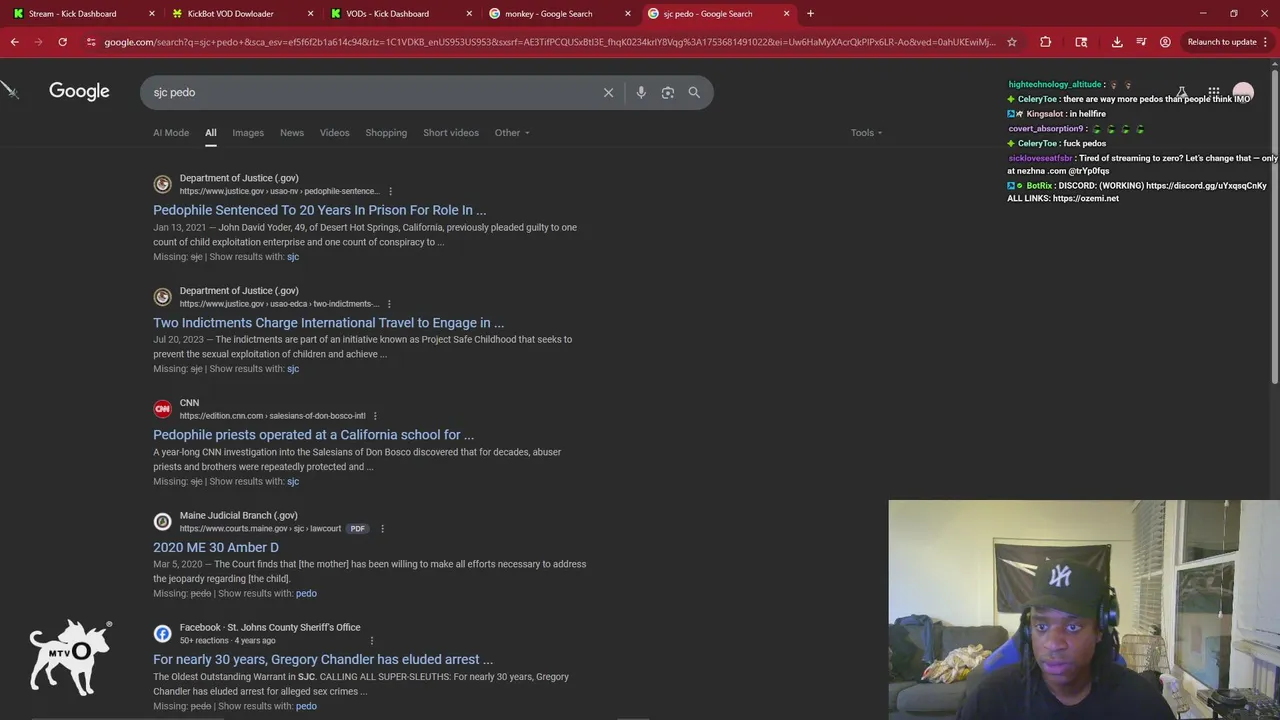Open a new browser tab
The height and width of the screenshot is (720, 1280).
(810, 14)
